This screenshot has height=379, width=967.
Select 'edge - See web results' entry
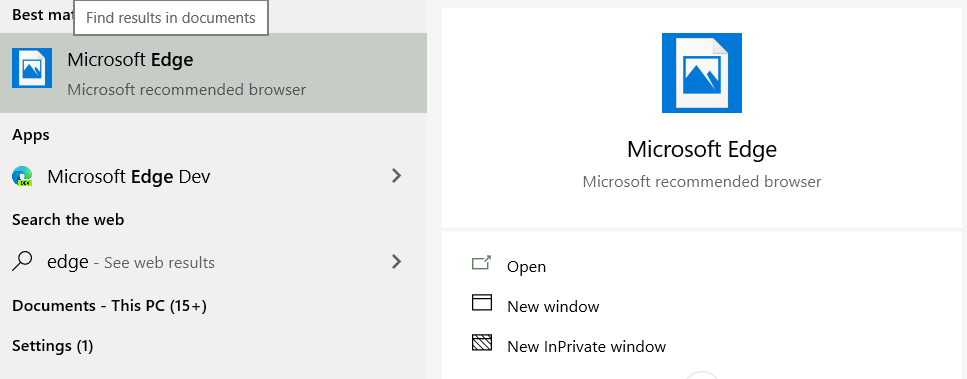(213, 262)
